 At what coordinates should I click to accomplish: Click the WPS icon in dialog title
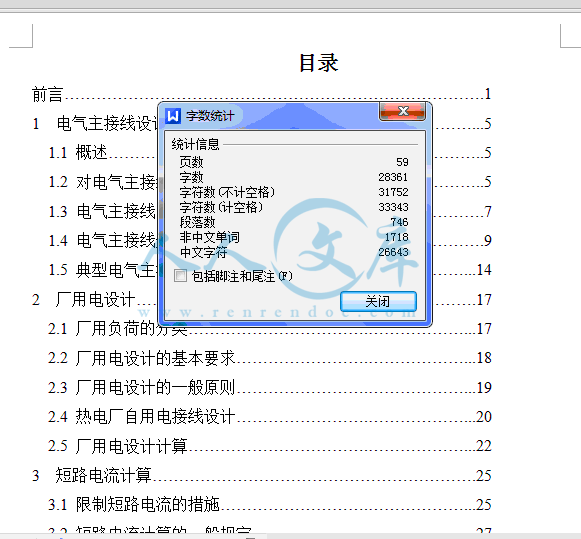coord(172,116)
